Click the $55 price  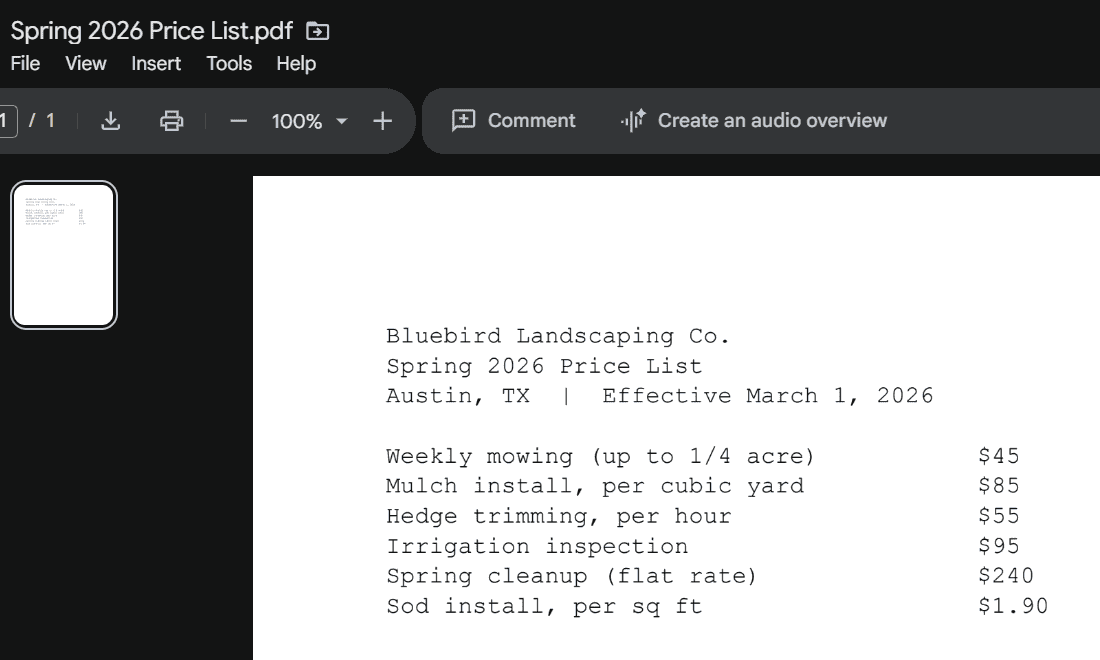[x=999, y=516]
